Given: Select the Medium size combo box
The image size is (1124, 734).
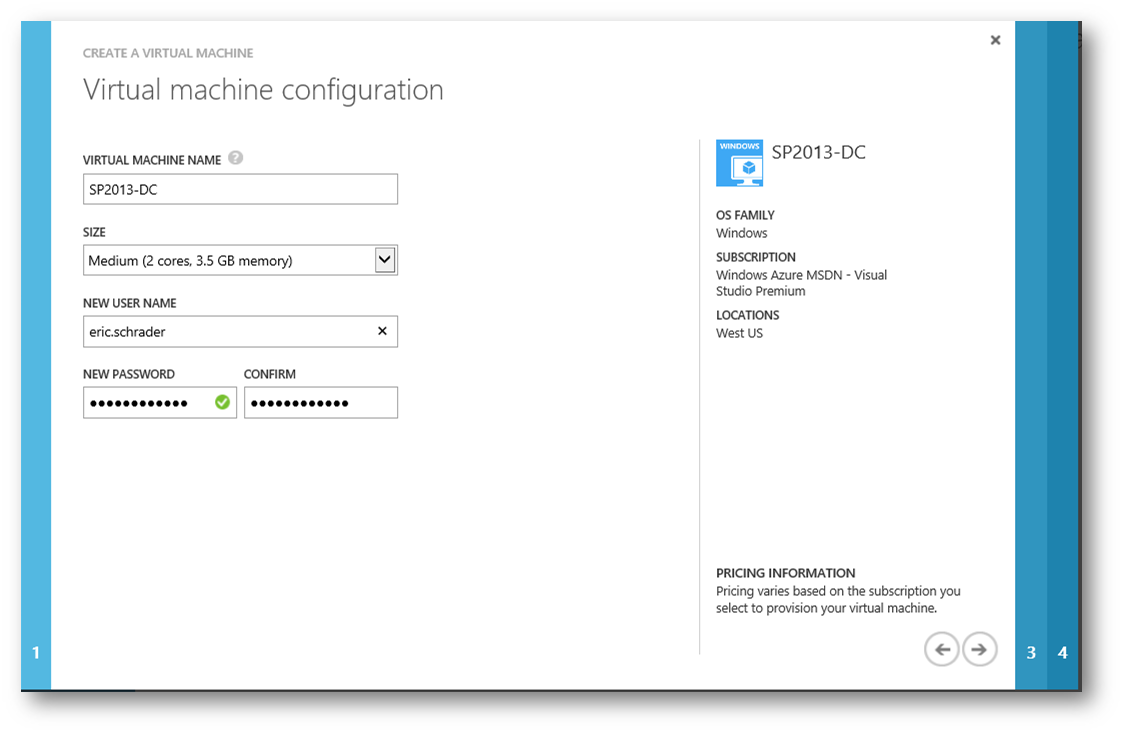Looking at the screenshot, I should pos(240,260).
